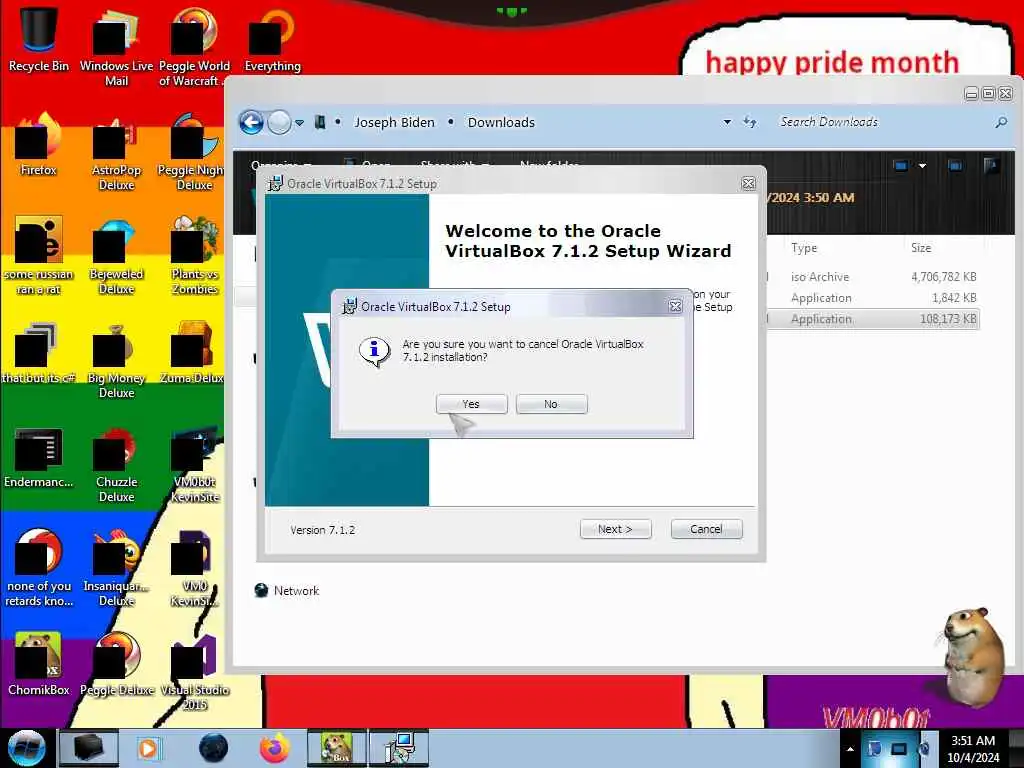Screen dimensions: 1024x768
Task: Select Downloads breadcrumb in address bar
Action: 501,122
